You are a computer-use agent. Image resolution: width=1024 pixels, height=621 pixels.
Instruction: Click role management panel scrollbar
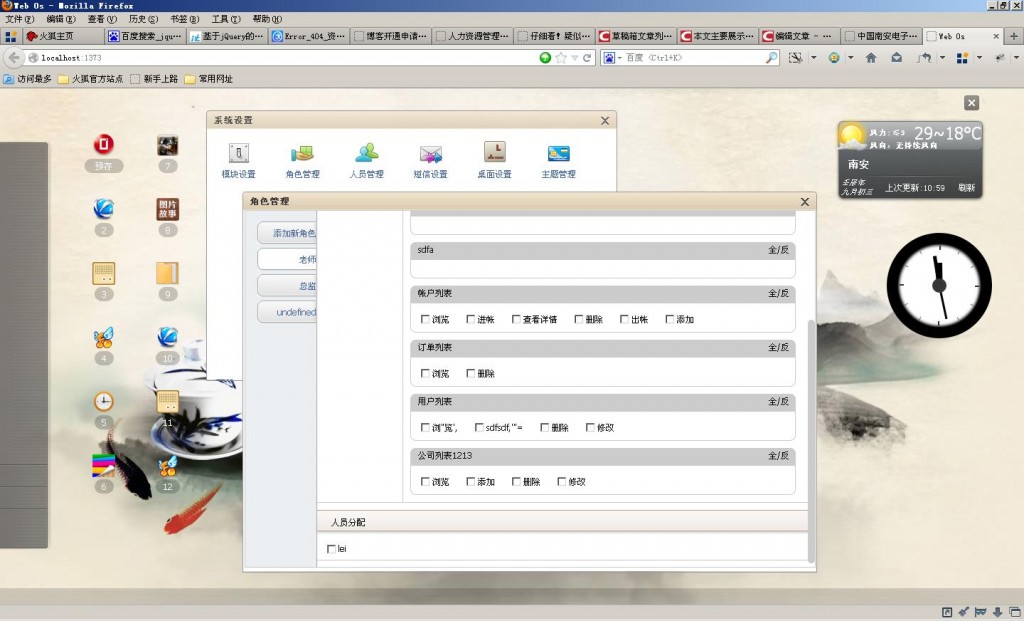pyautogui.click(x=811, y=441)
